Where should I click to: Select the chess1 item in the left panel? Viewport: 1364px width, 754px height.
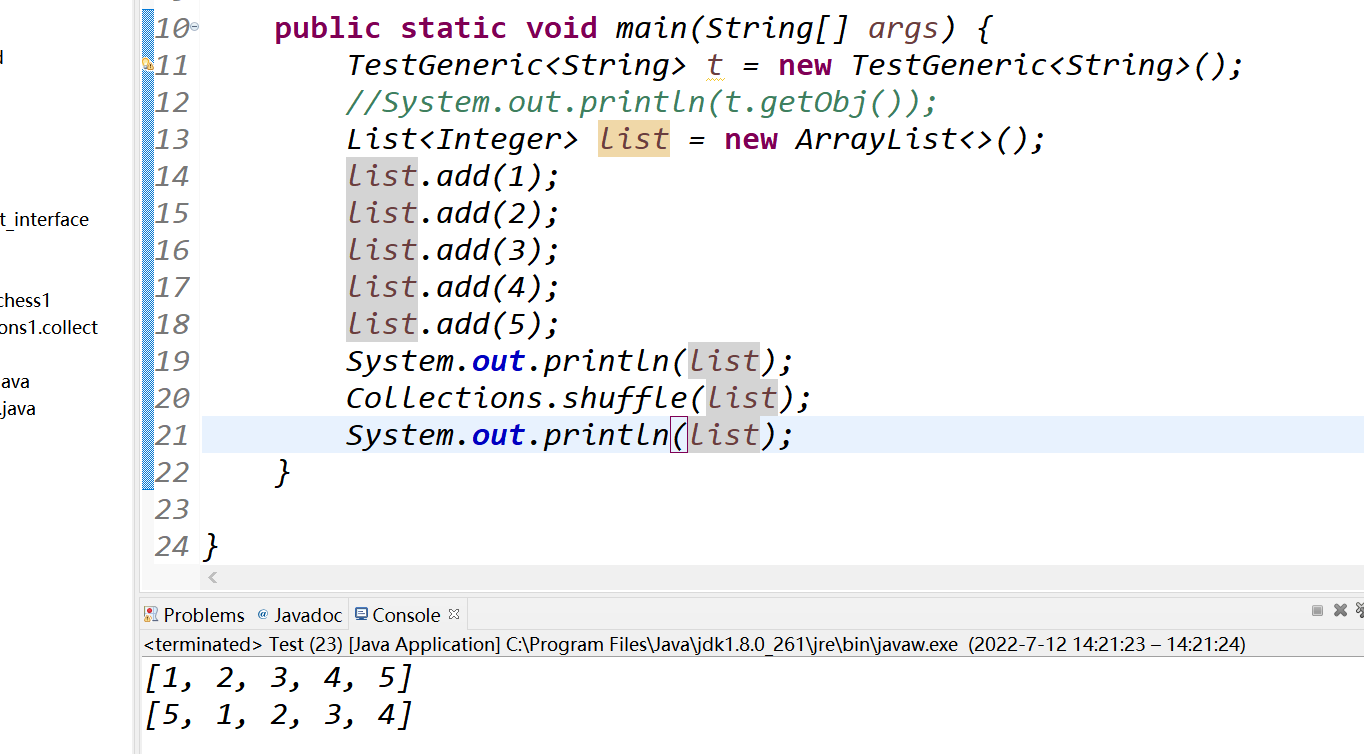tap(25, 300)
